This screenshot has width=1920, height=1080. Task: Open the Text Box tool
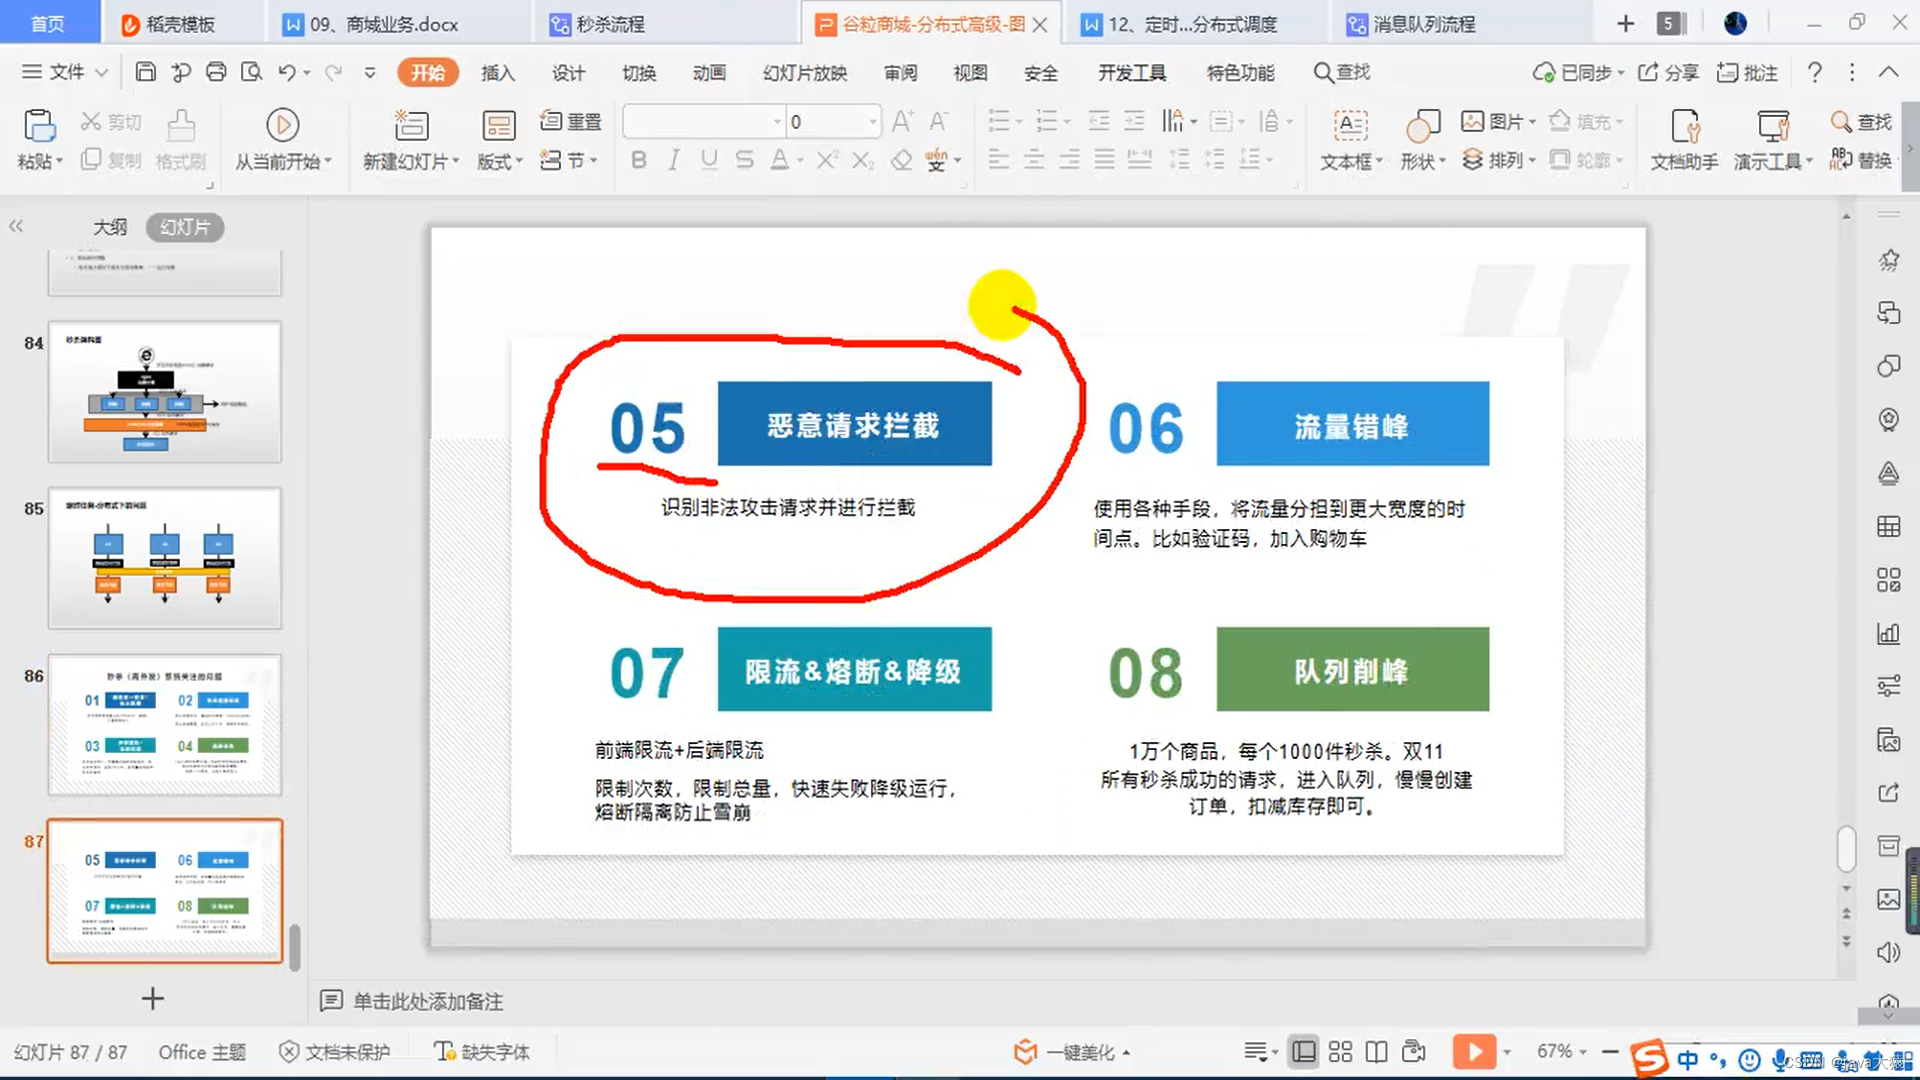click(1350, 126)
